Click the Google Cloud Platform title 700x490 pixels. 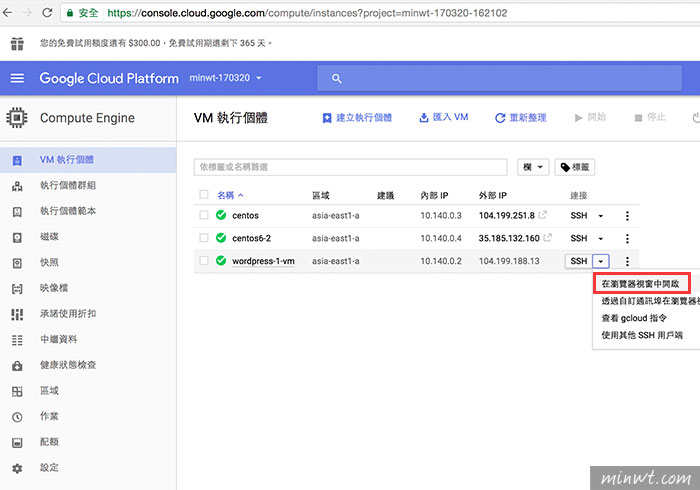[x=109, y=79]
